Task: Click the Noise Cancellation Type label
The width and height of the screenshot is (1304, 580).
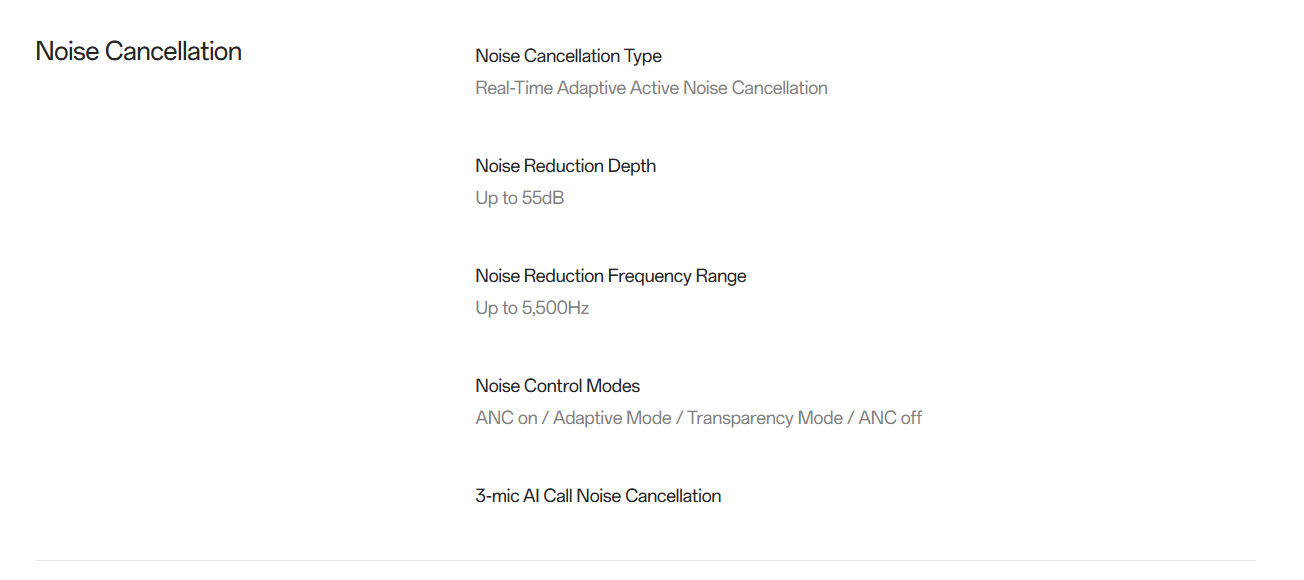Action: click(x=568, y=56)
